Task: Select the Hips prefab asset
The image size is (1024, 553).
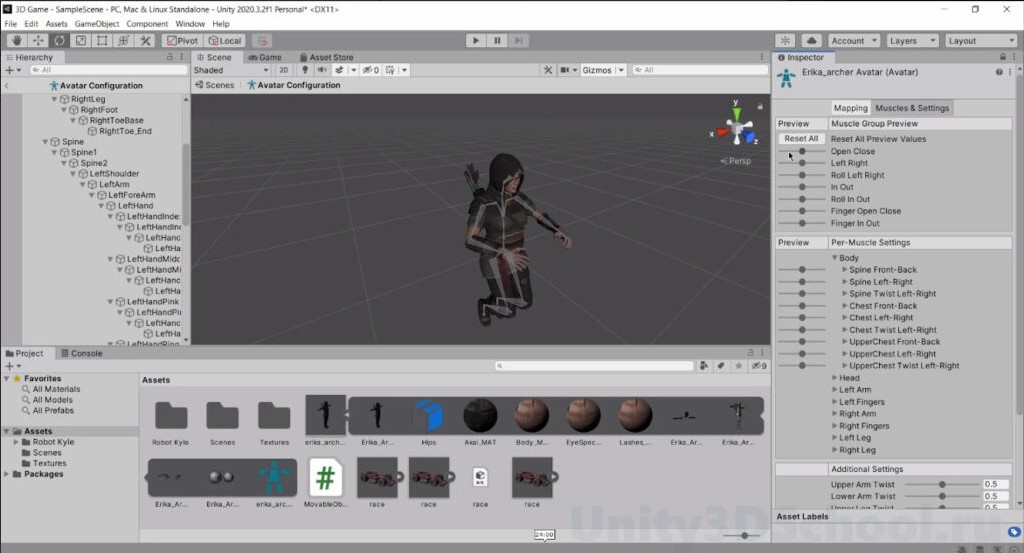Action: pos(428,421)
